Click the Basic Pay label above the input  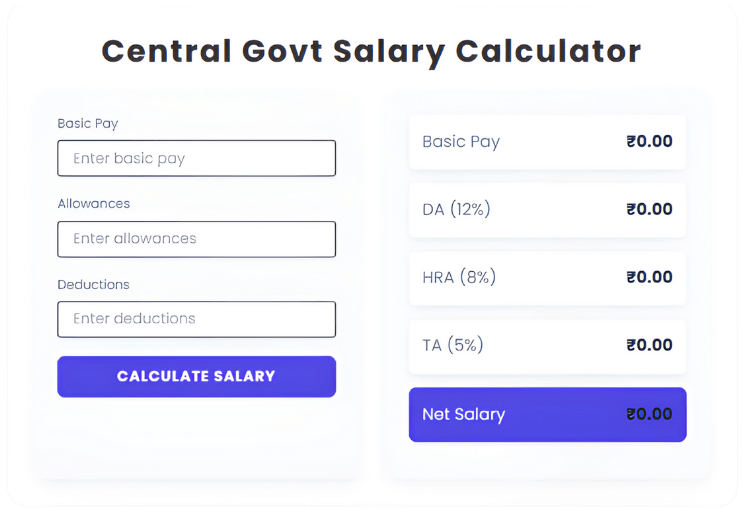click(x=88, y=124)
